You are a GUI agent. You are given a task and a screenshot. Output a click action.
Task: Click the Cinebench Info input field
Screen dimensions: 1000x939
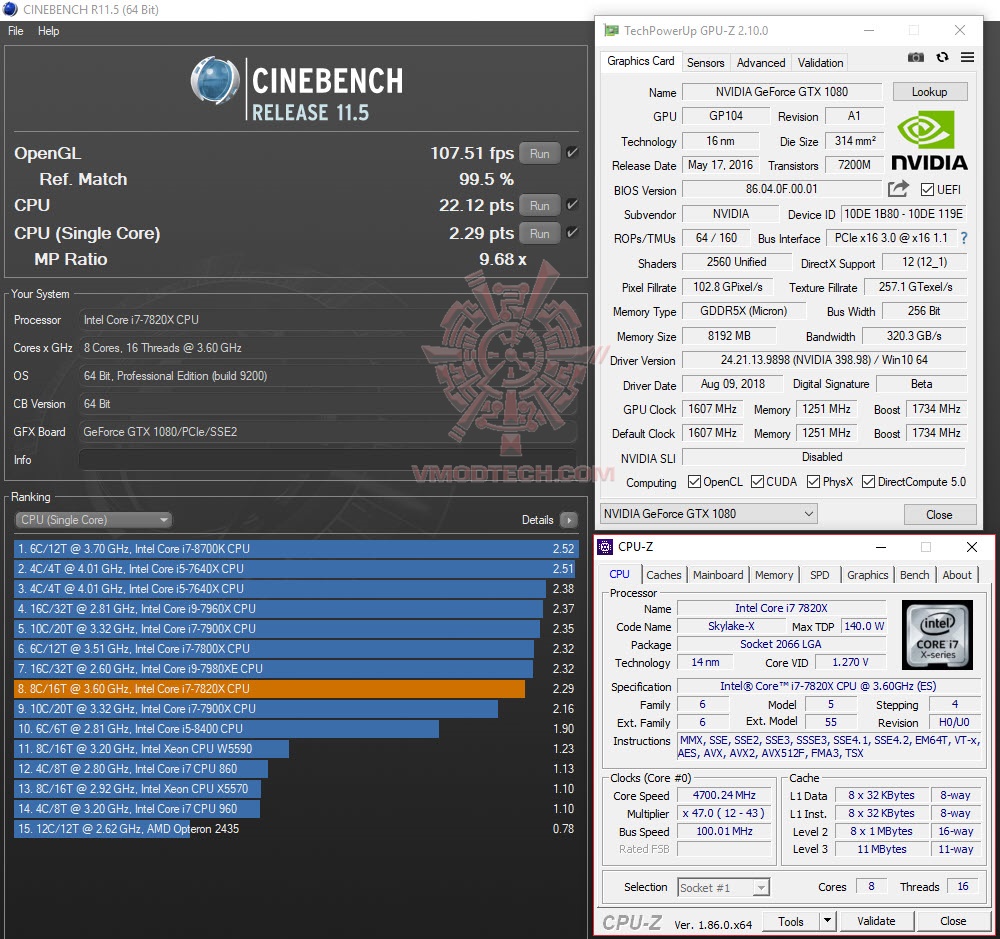click(327, 459)
